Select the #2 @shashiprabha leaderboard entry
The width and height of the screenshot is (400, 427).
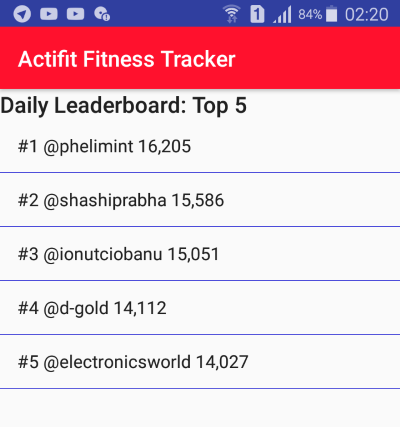pos(200,200)
